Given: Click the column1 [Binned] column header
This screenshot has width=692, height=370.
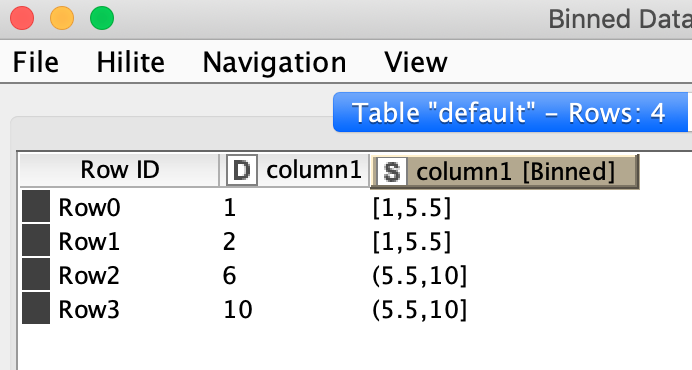Looking at the screenshot, I should point(504,171).
